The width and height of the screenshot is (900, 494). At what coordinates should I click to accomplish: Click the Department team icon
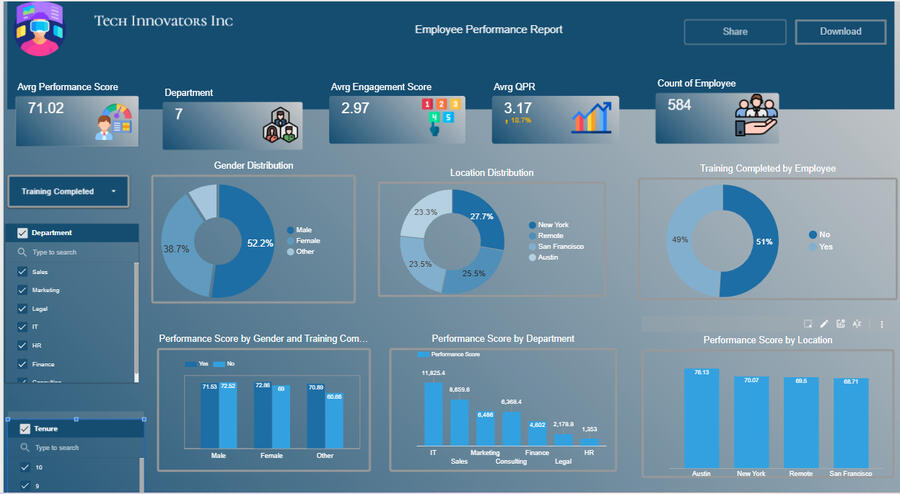coord(280,127)
